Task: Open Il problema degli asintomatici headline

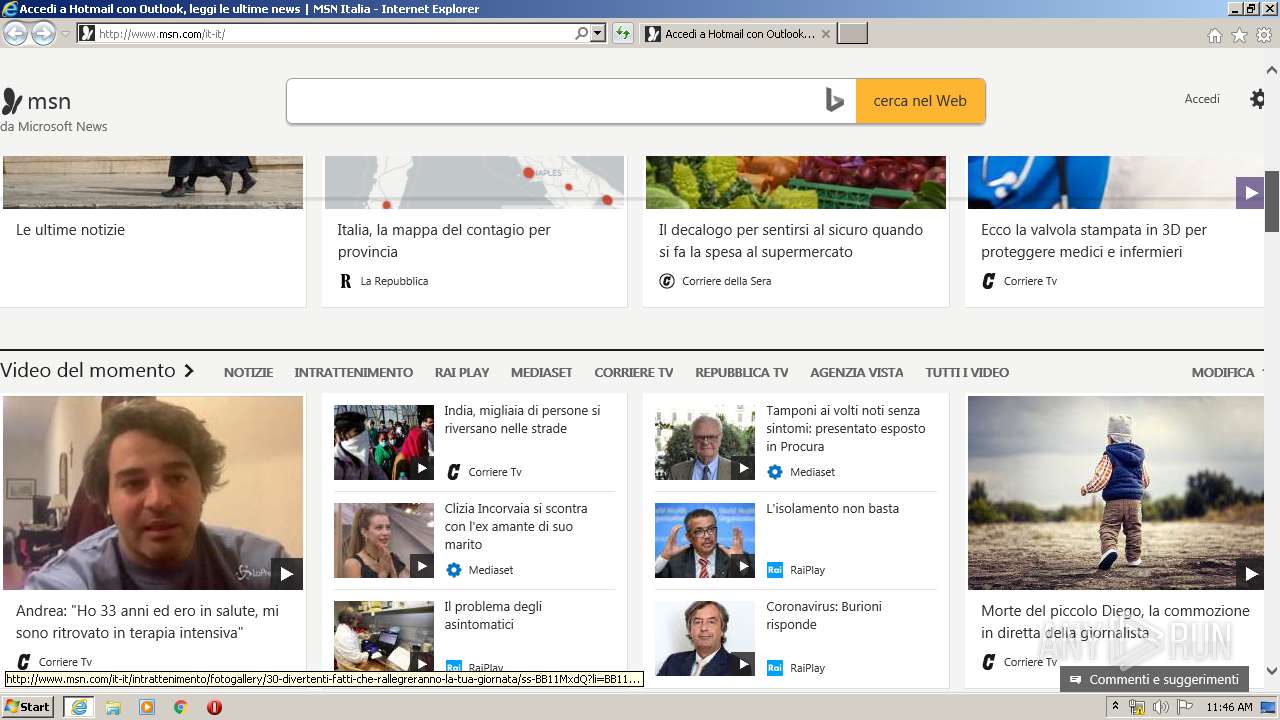Action: point(493,616)
